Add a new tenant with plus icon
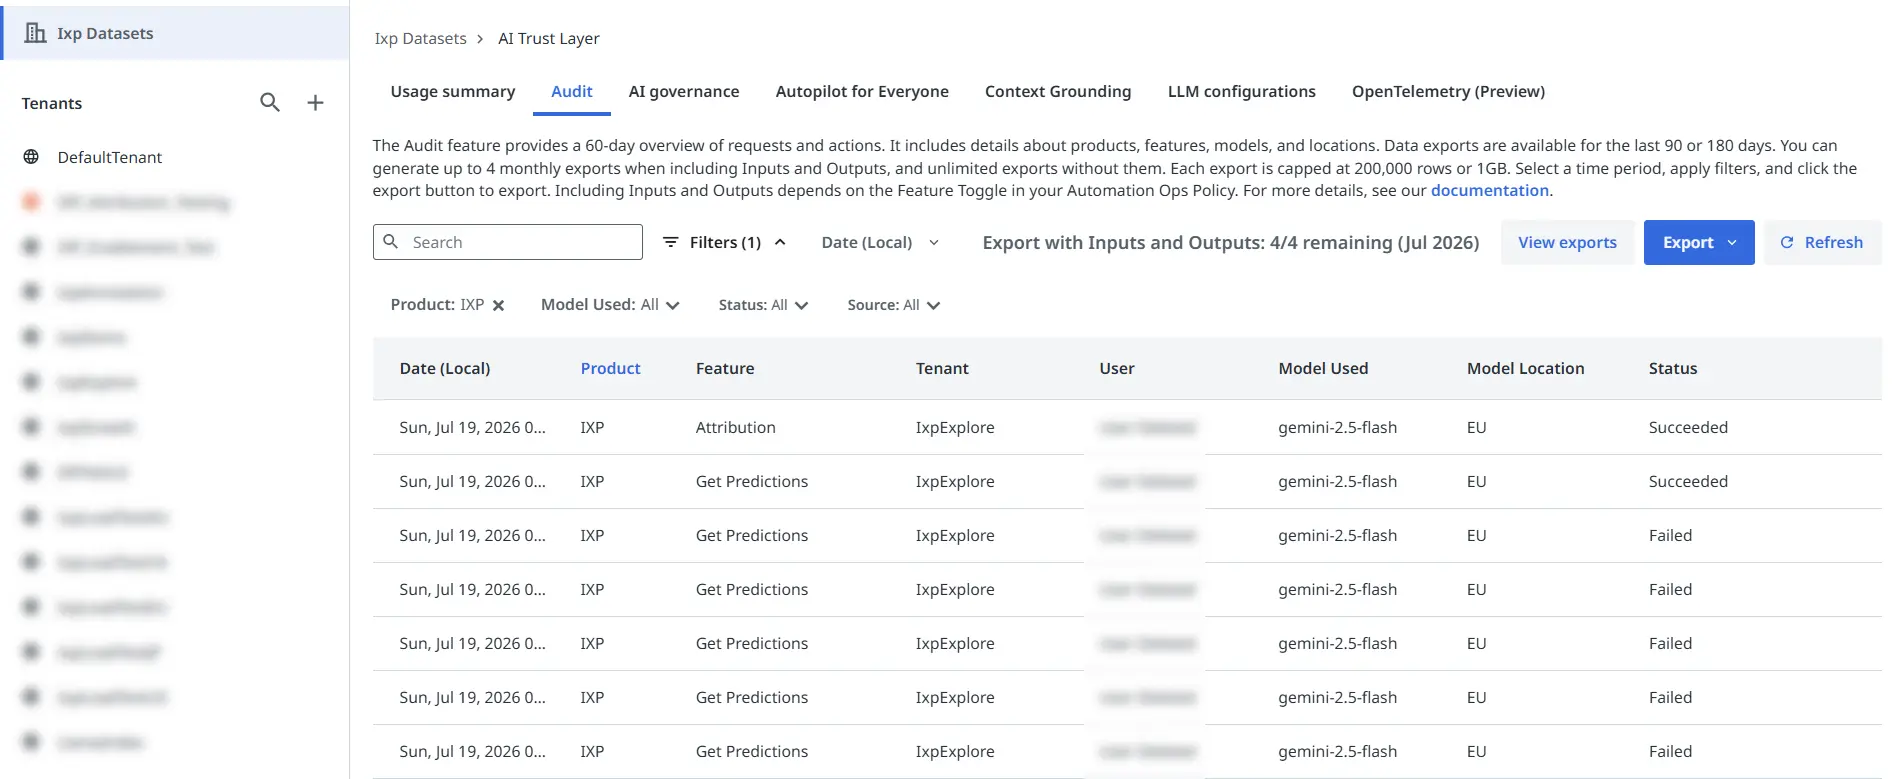Viewport: 1894px width, 779px height. (x=315, y=102)
